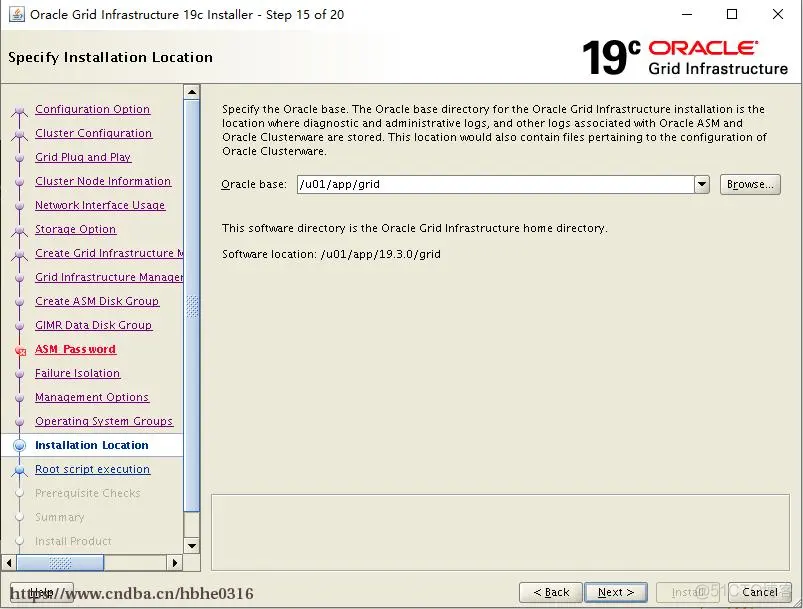Open Grid Infrastructure Management step link
The height and width of the screenshot is (609, 803).
pyautogui.click(x=109, y=277)
